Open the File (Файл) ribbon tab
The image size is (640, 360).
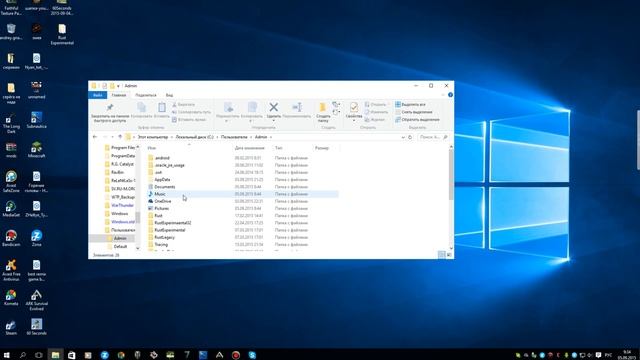click(x=98, y=95)
